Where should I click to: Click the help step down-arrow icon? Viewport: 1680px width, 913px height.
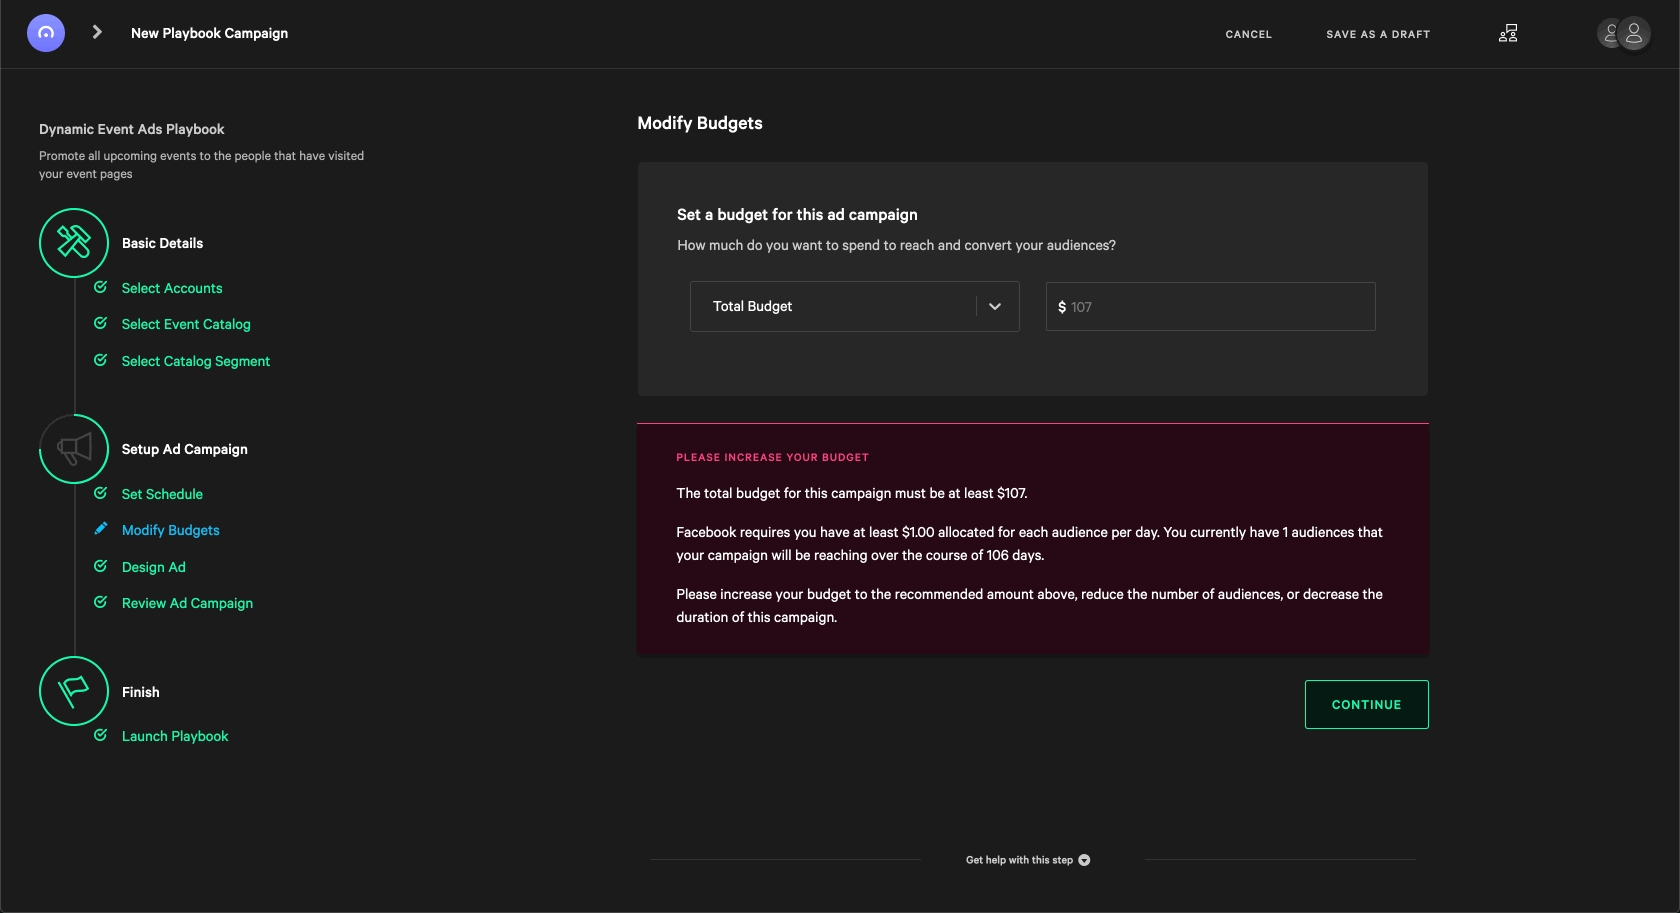click(x=1084, y=860)
